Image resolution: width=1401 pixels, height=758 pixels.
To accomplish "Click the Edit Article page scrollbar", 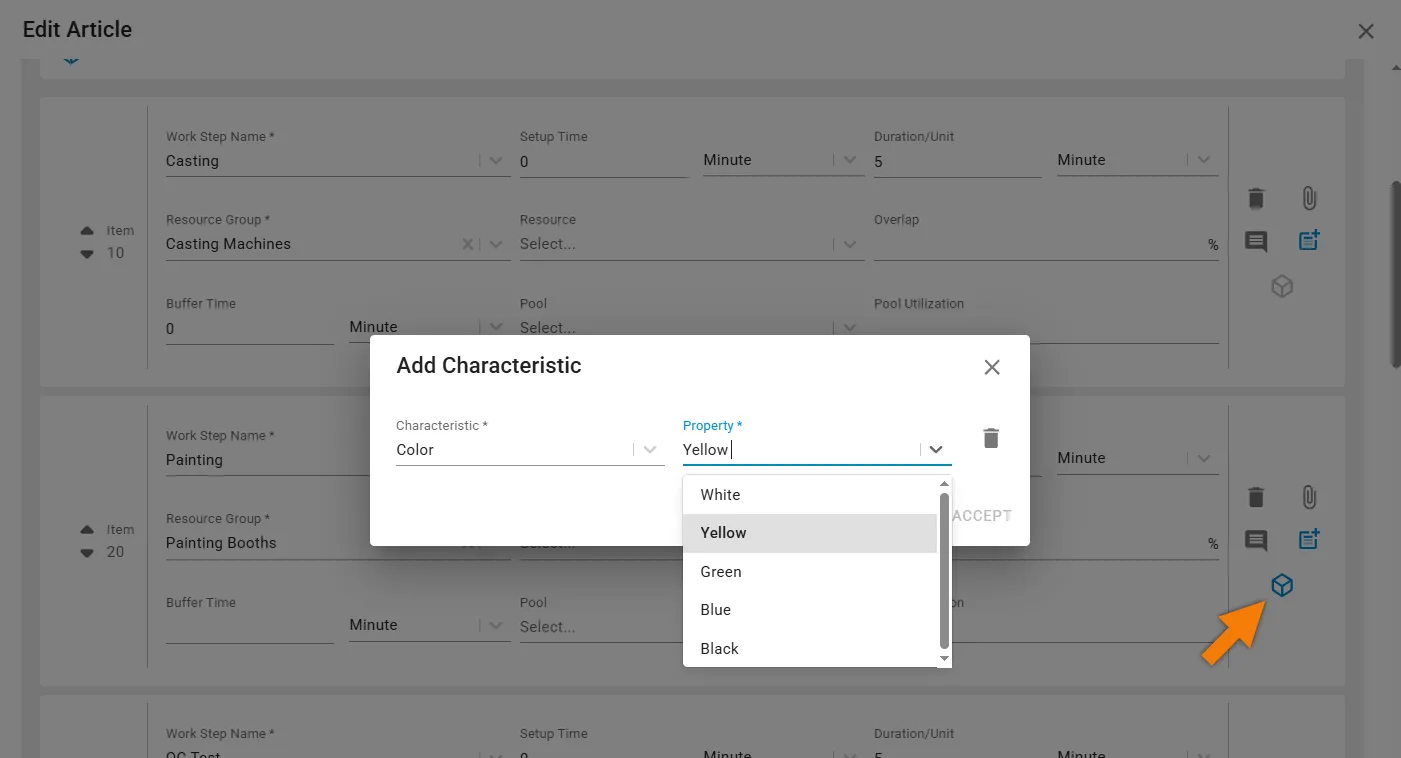I will pyautogui.click(x=1395, y=274).
